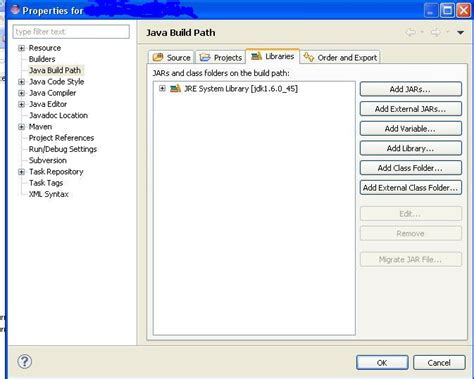Click the Add Class Folder... button
The image size is (474, 379).
pos(411,168)
